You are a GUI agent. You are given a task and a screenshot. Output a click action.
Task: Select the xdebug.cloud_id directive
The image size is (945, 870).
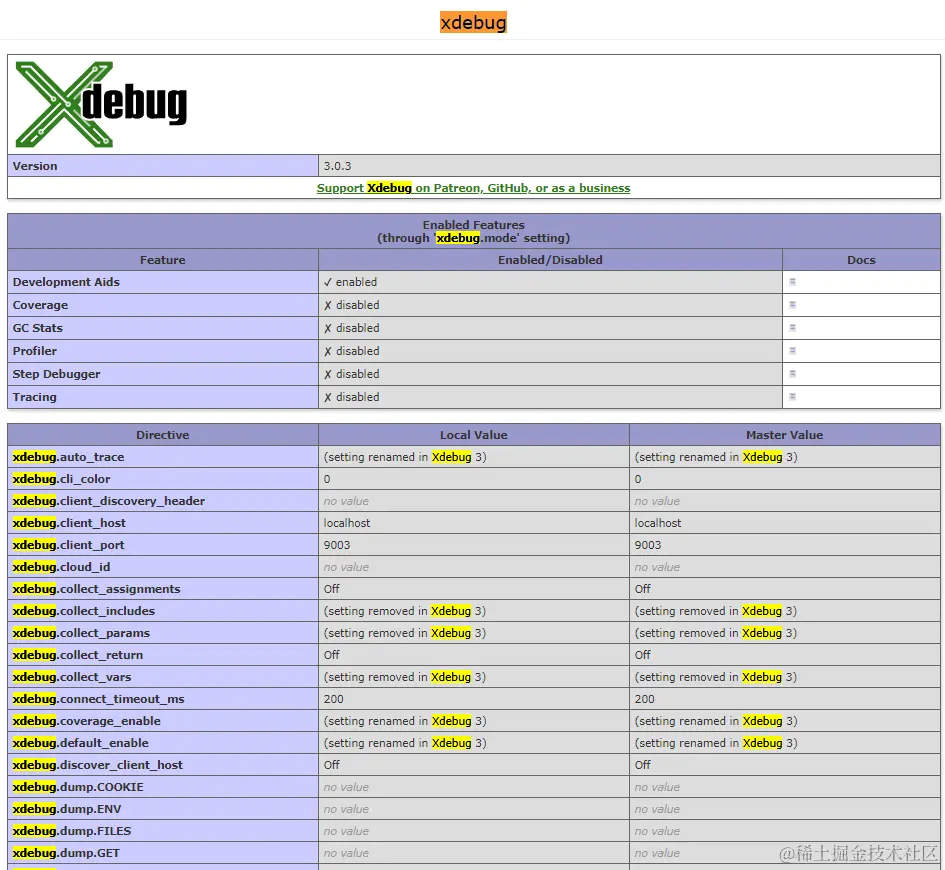[x=61, y=567]
